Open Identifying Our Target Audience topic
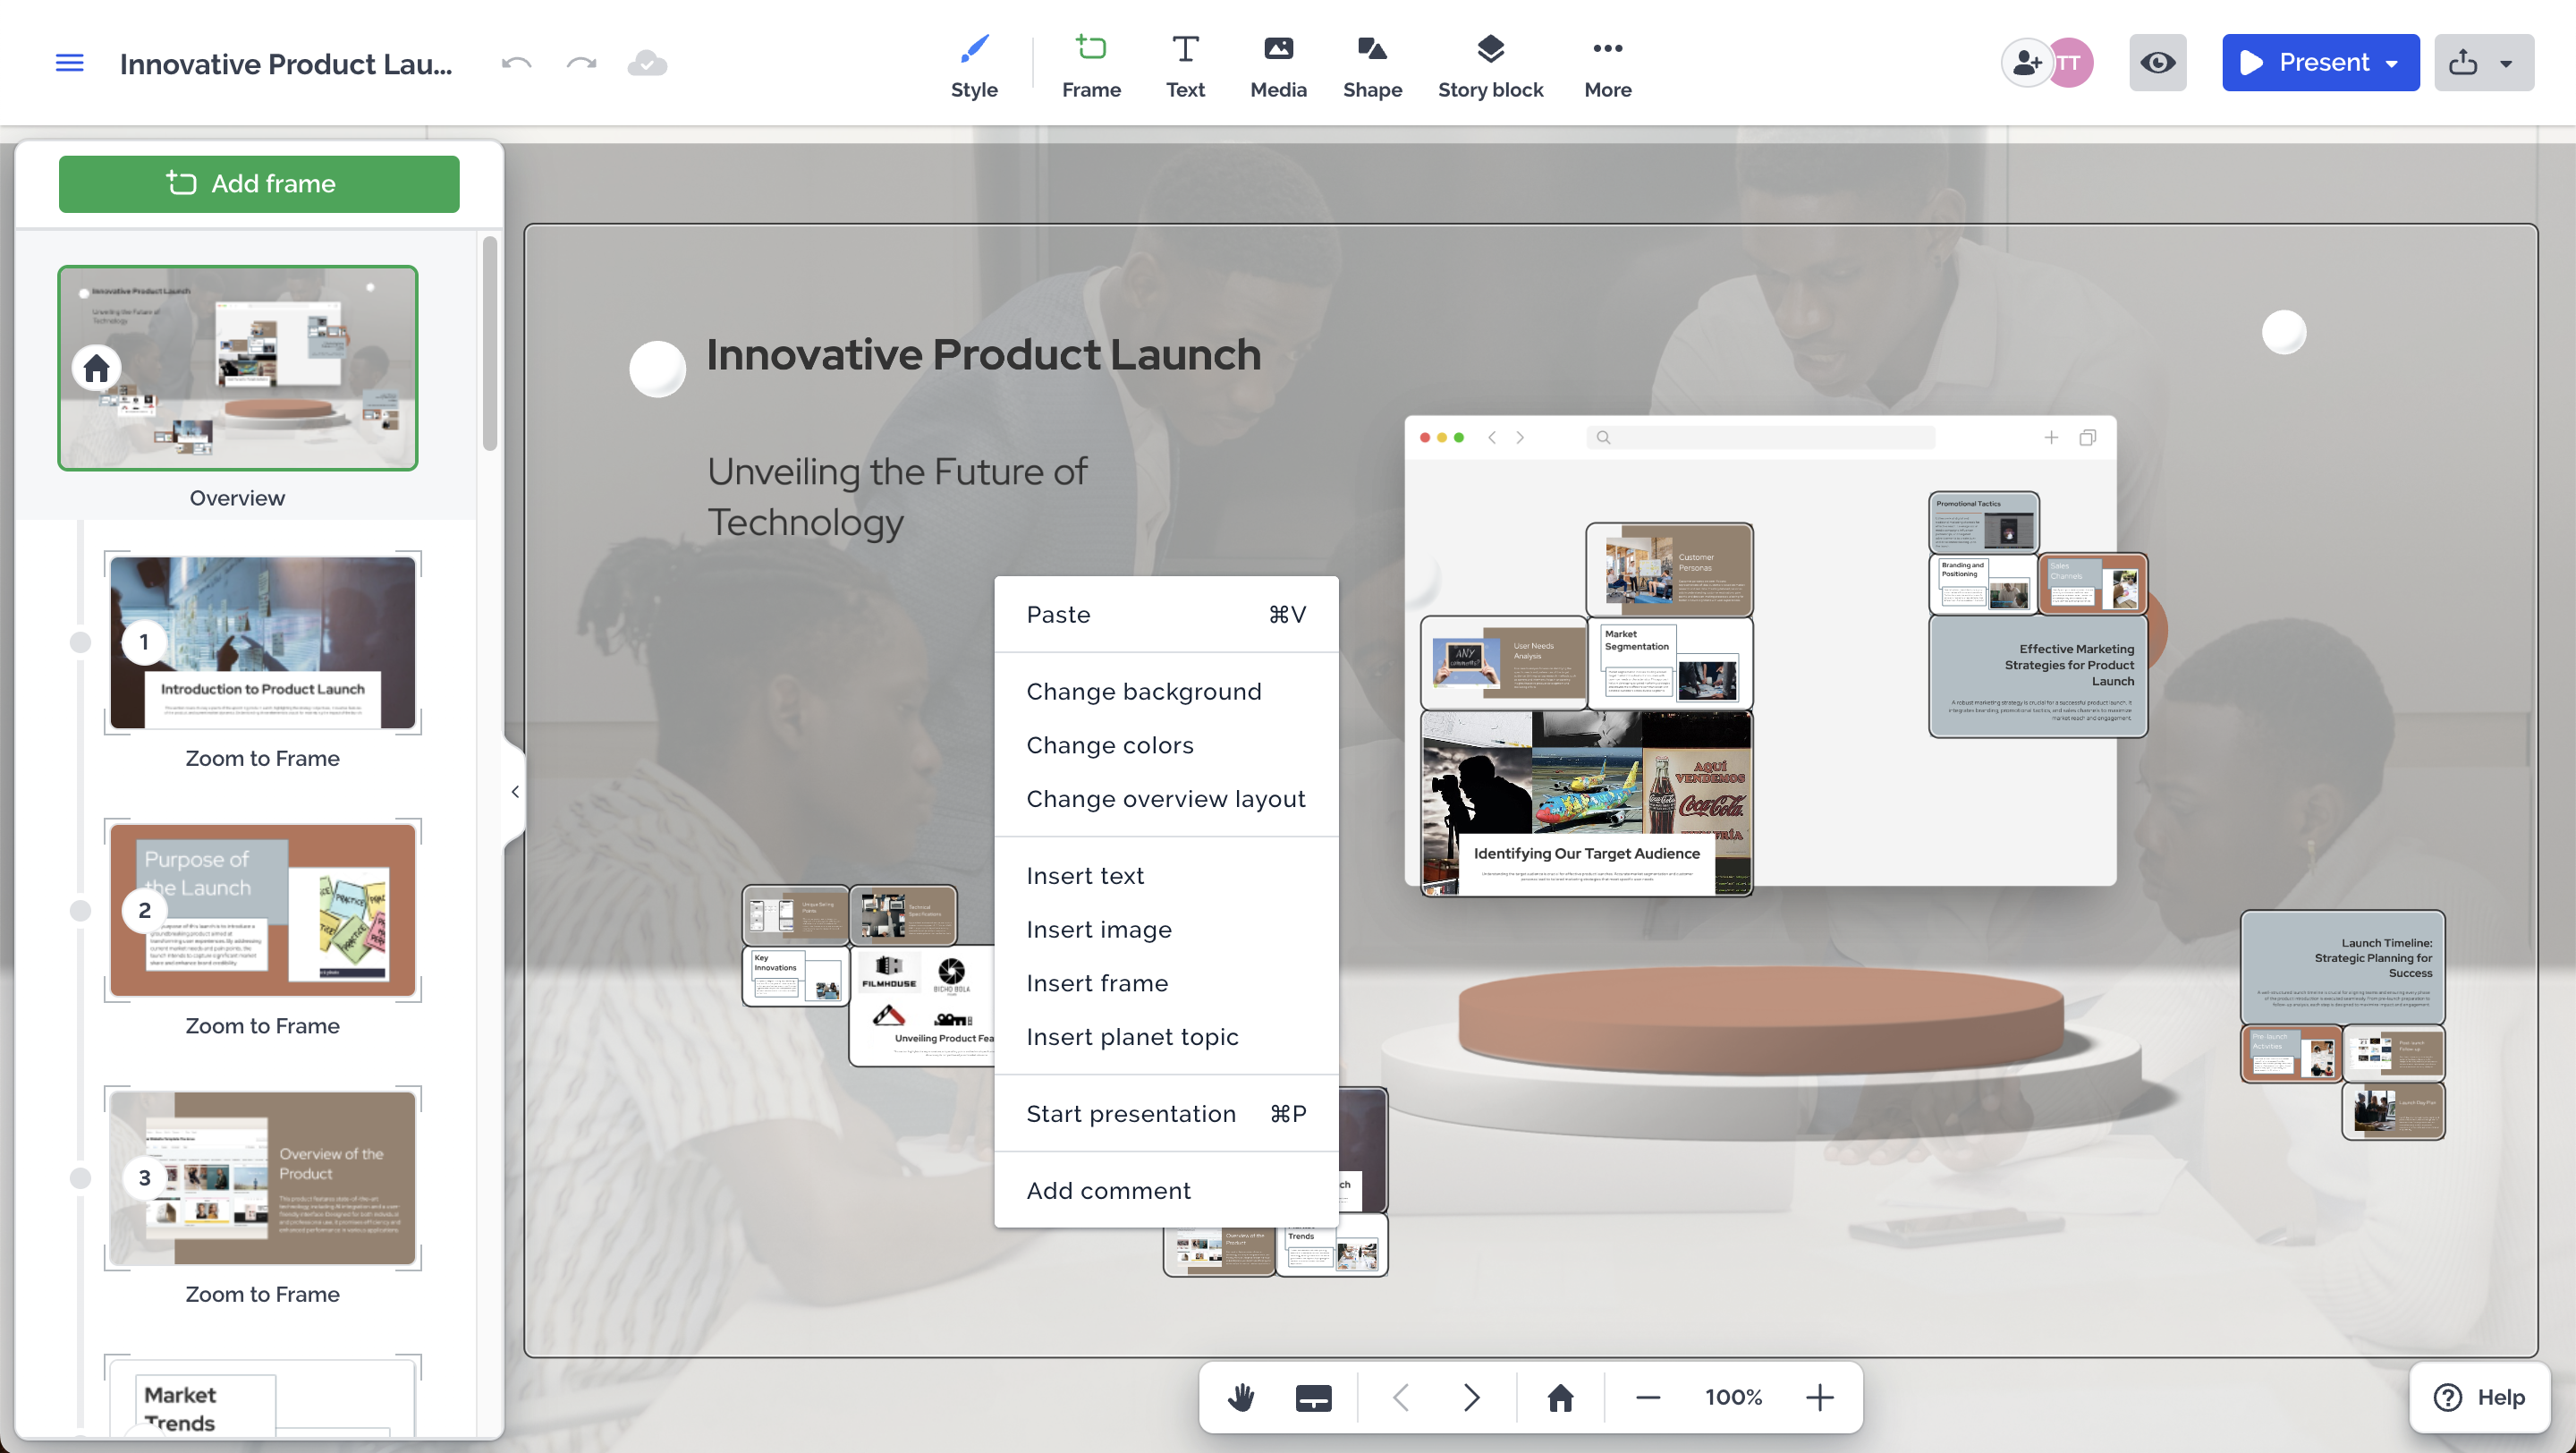The width and height of the screenshot is (2576, 1453). (1587, 804)
